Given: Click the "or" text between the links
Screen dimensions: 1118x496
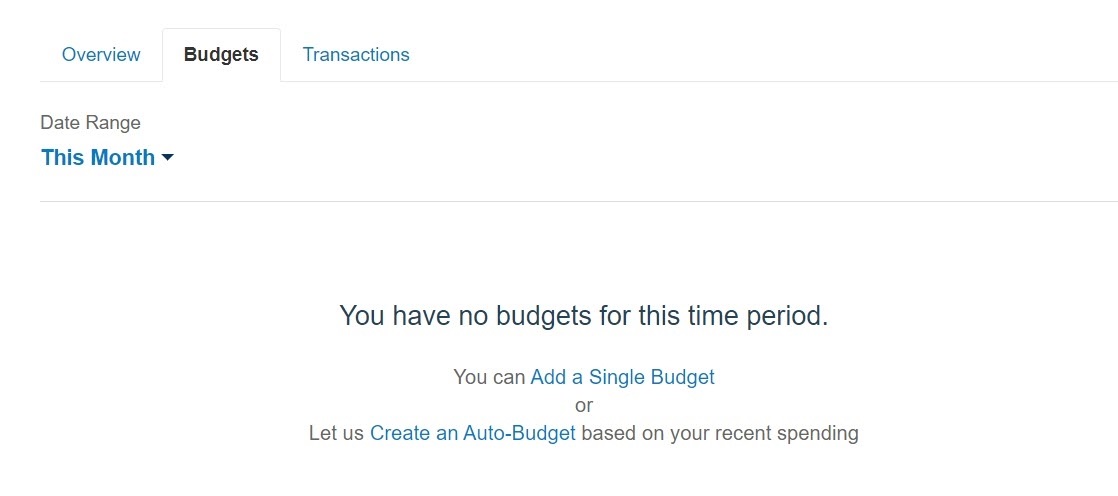Looking at the screenshot, I should click(584, 405).
